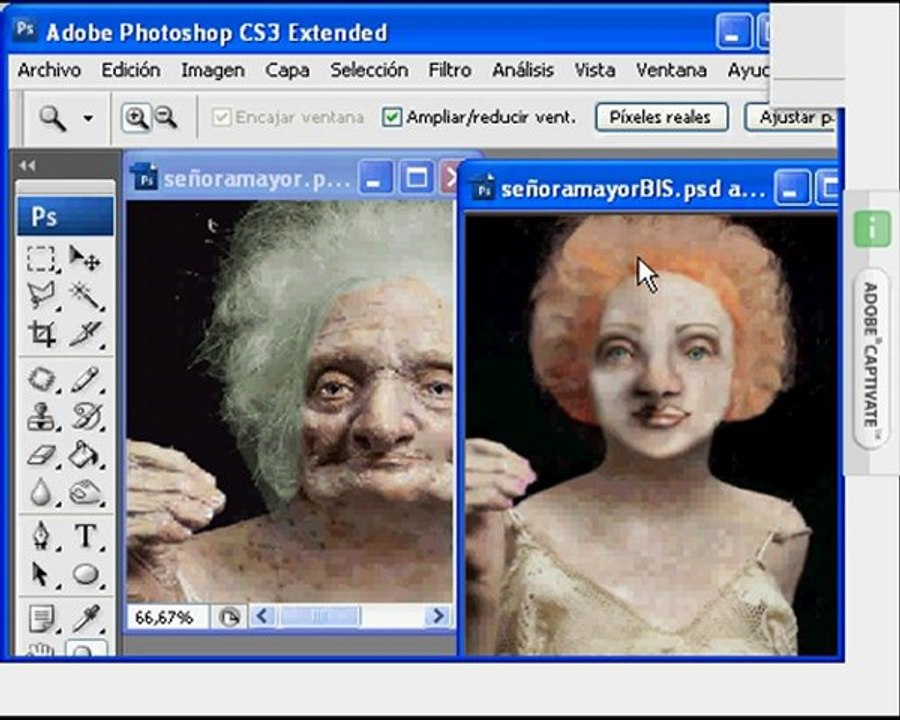
Task: Select the Magic Wand tool
Action: (x=86, y=295)
